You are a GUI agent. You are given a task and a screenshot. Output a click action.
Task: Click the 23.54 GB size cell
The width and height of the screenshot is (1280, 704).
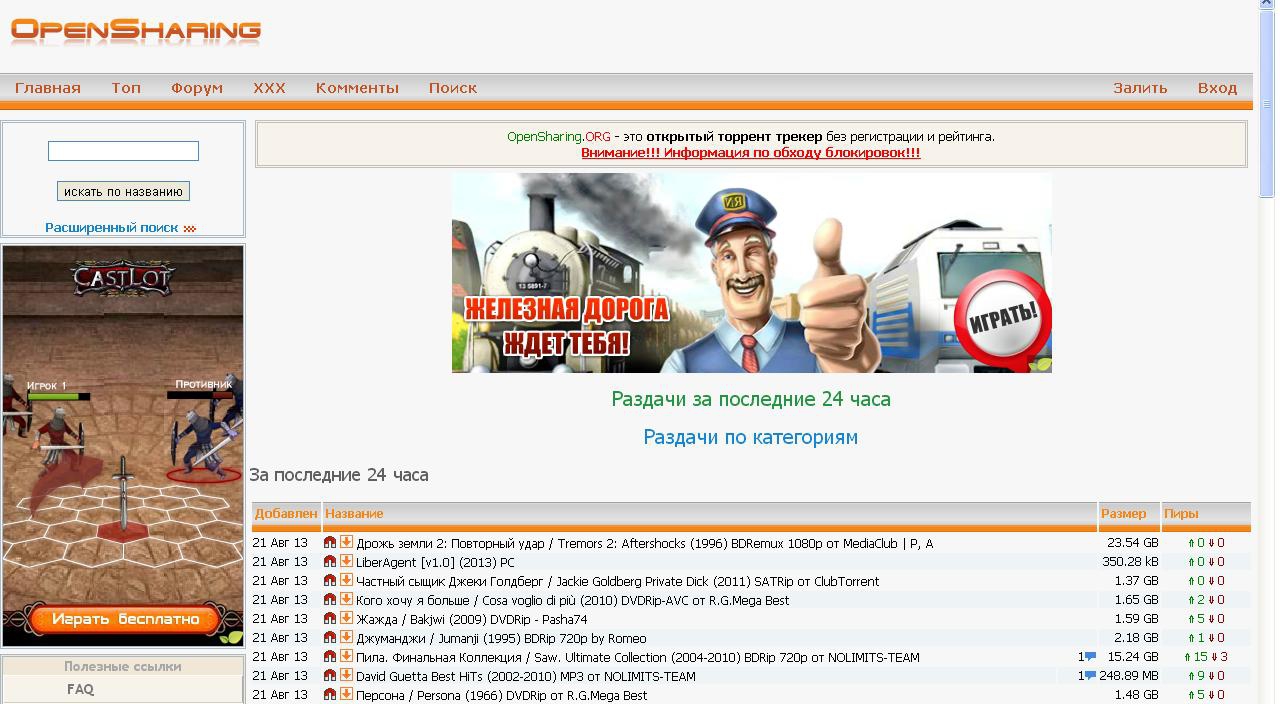click(x=1133, y=543)
